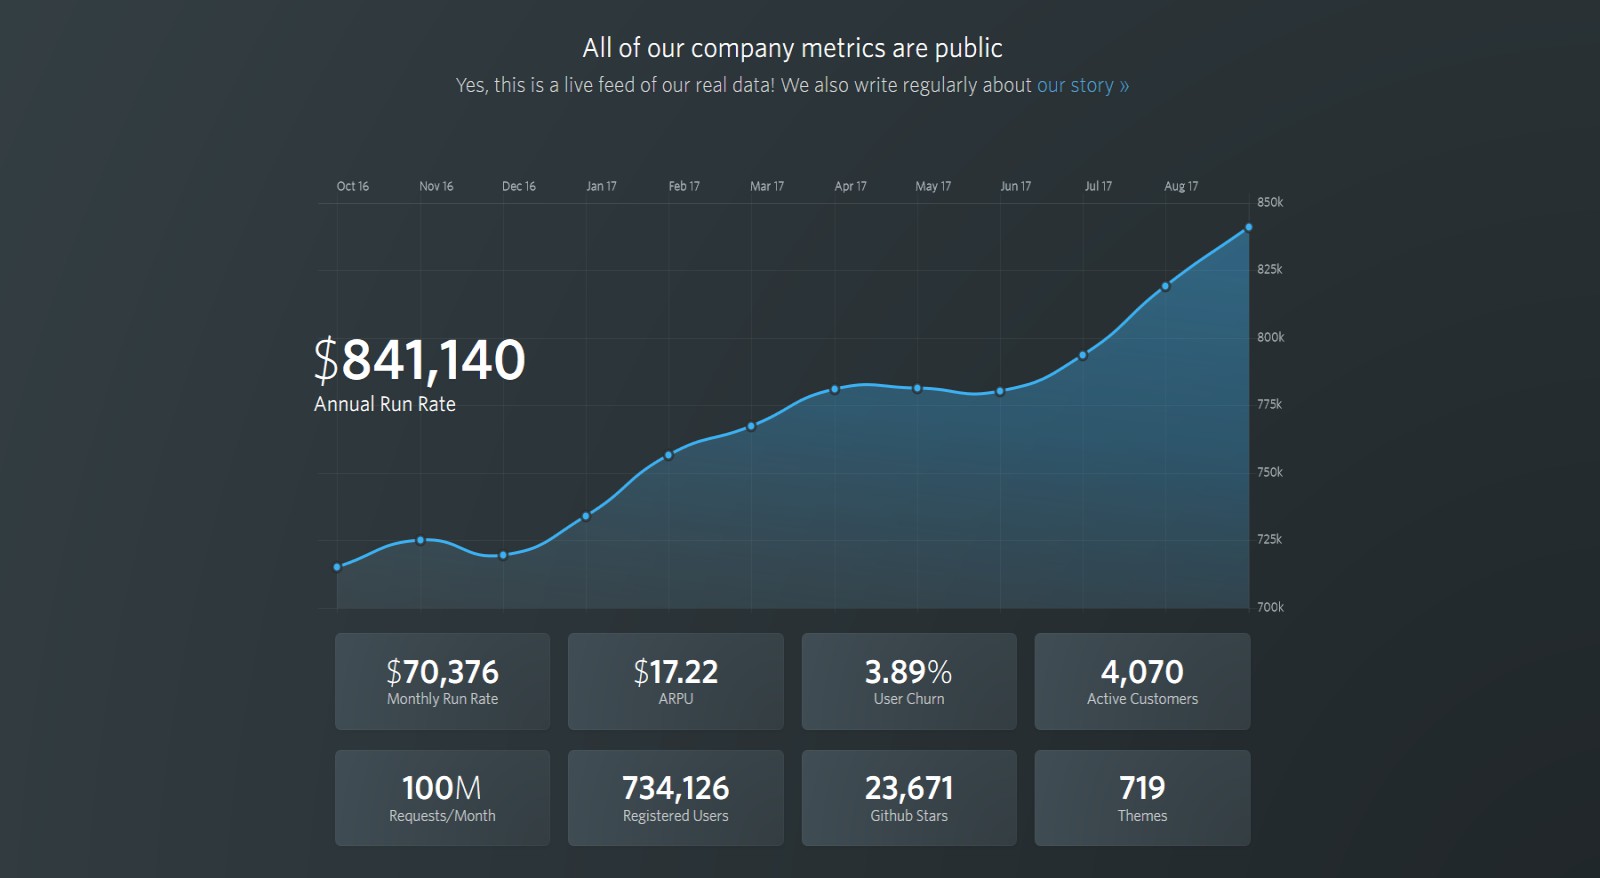The height and width of the screenshot is (878, 1600).
Task: Click the Dec 16 data point
Action: [x=503, y=555]
